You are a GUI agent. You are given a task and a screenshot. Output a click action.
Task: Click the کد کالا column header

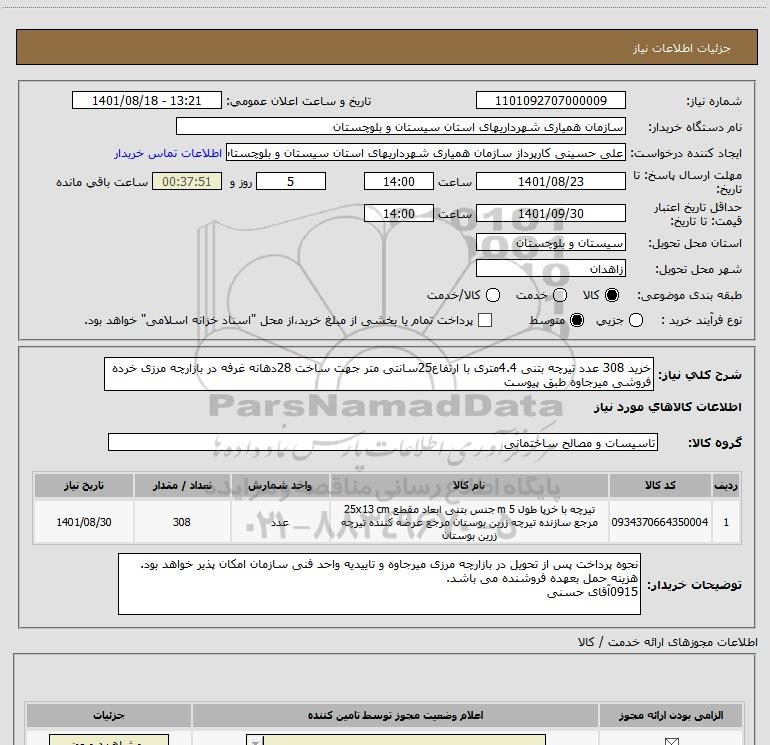point(660,485)
